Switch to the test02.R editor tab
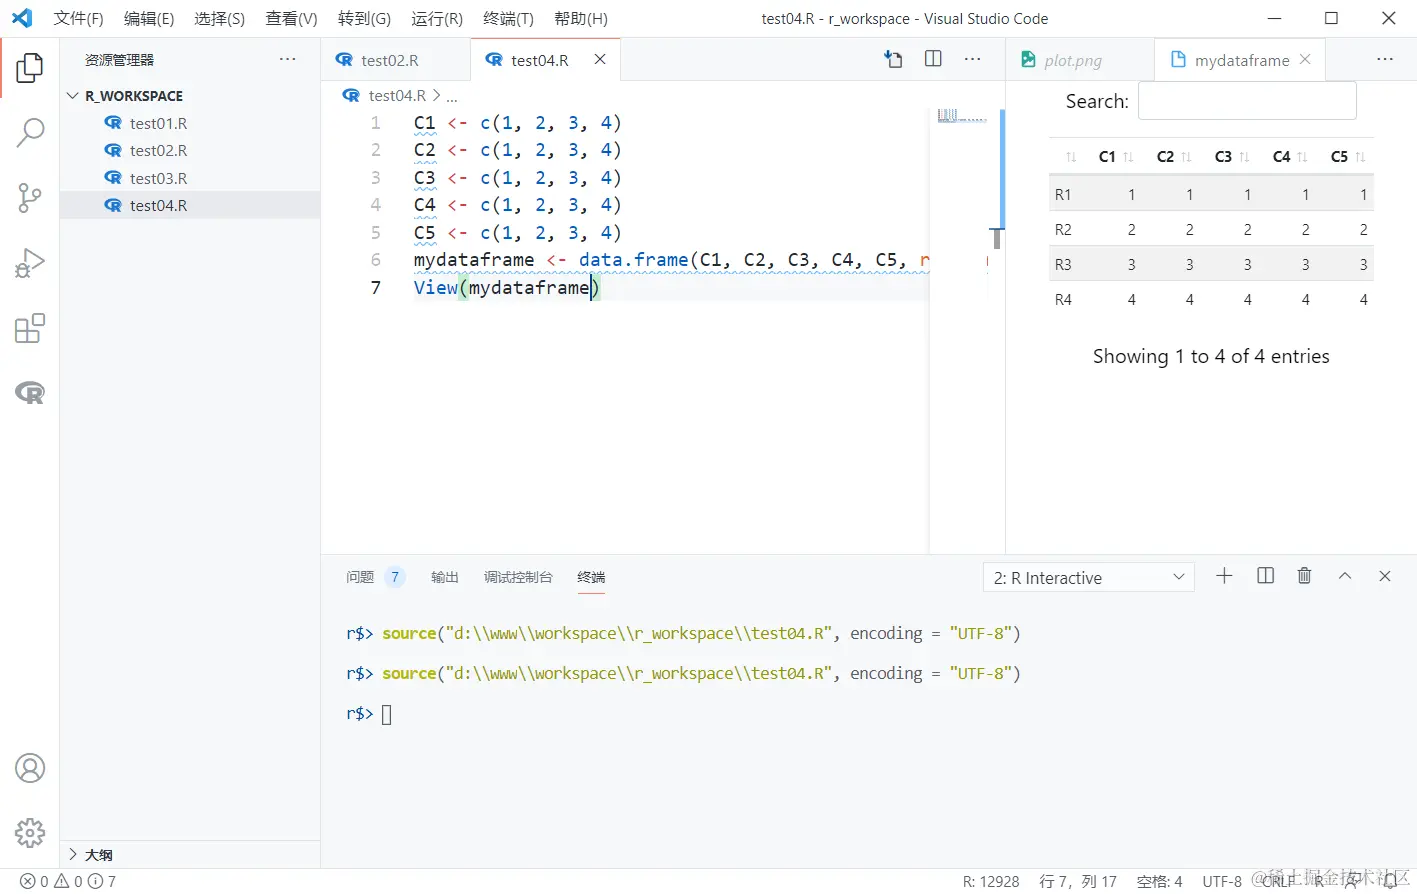 click(x=396, y=60)
